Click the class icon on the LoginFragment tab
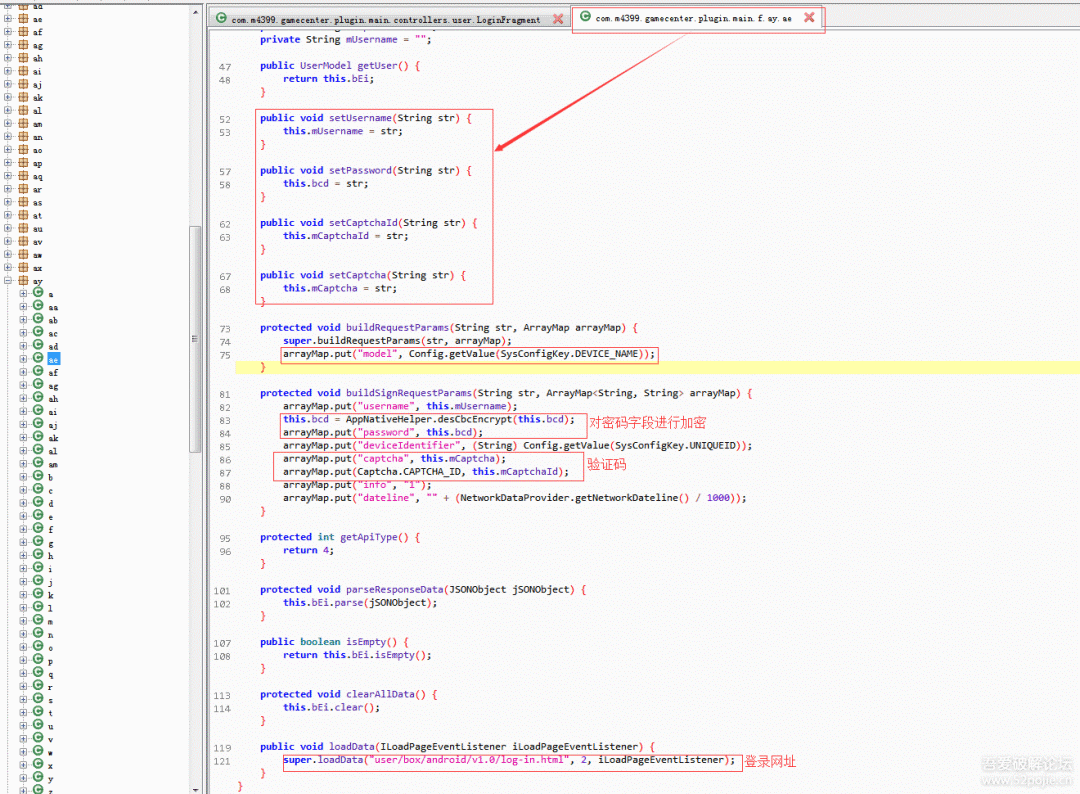Image resolution: width=1080 pixels, height=794 pixels. [x=221, y=19]
